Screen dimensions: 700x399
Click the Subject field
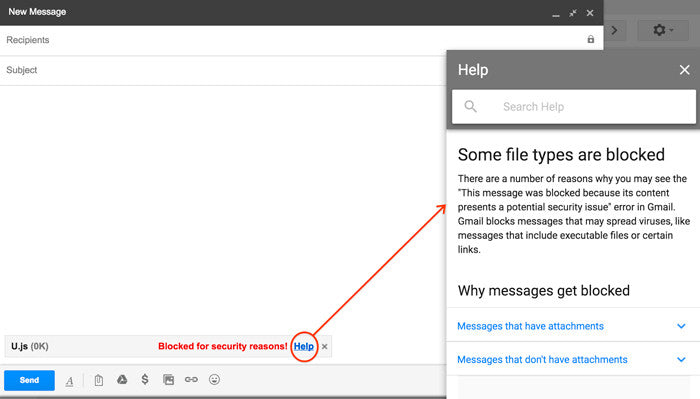223,70
